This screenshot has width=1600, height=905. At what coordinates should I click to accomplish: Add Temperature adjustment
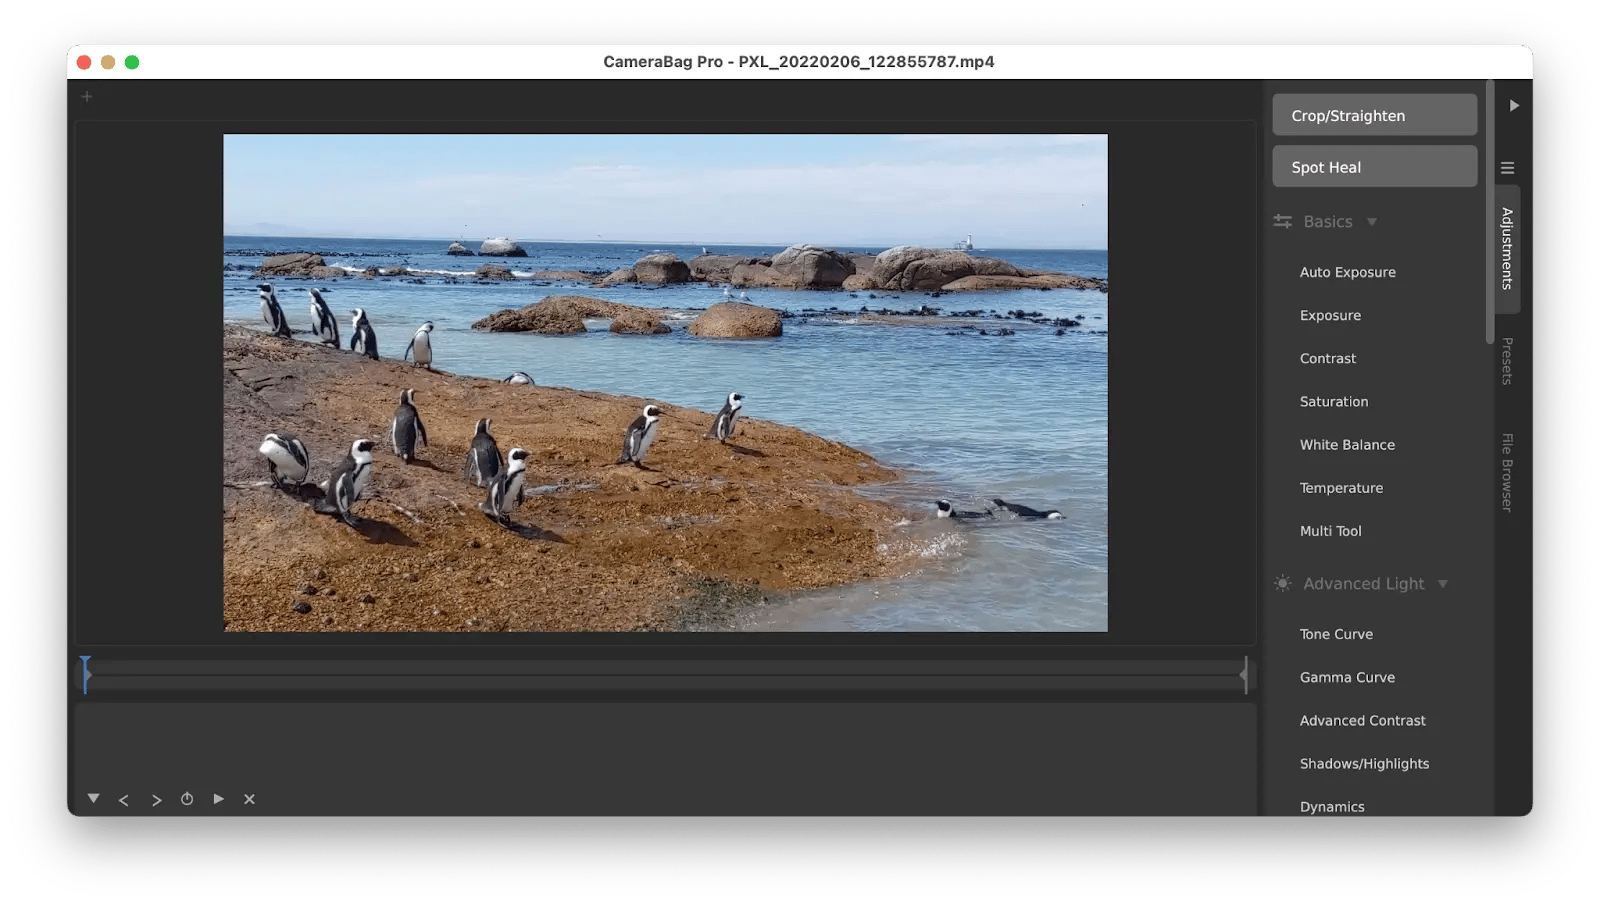pyautogui.click(x=1341, y=488)
